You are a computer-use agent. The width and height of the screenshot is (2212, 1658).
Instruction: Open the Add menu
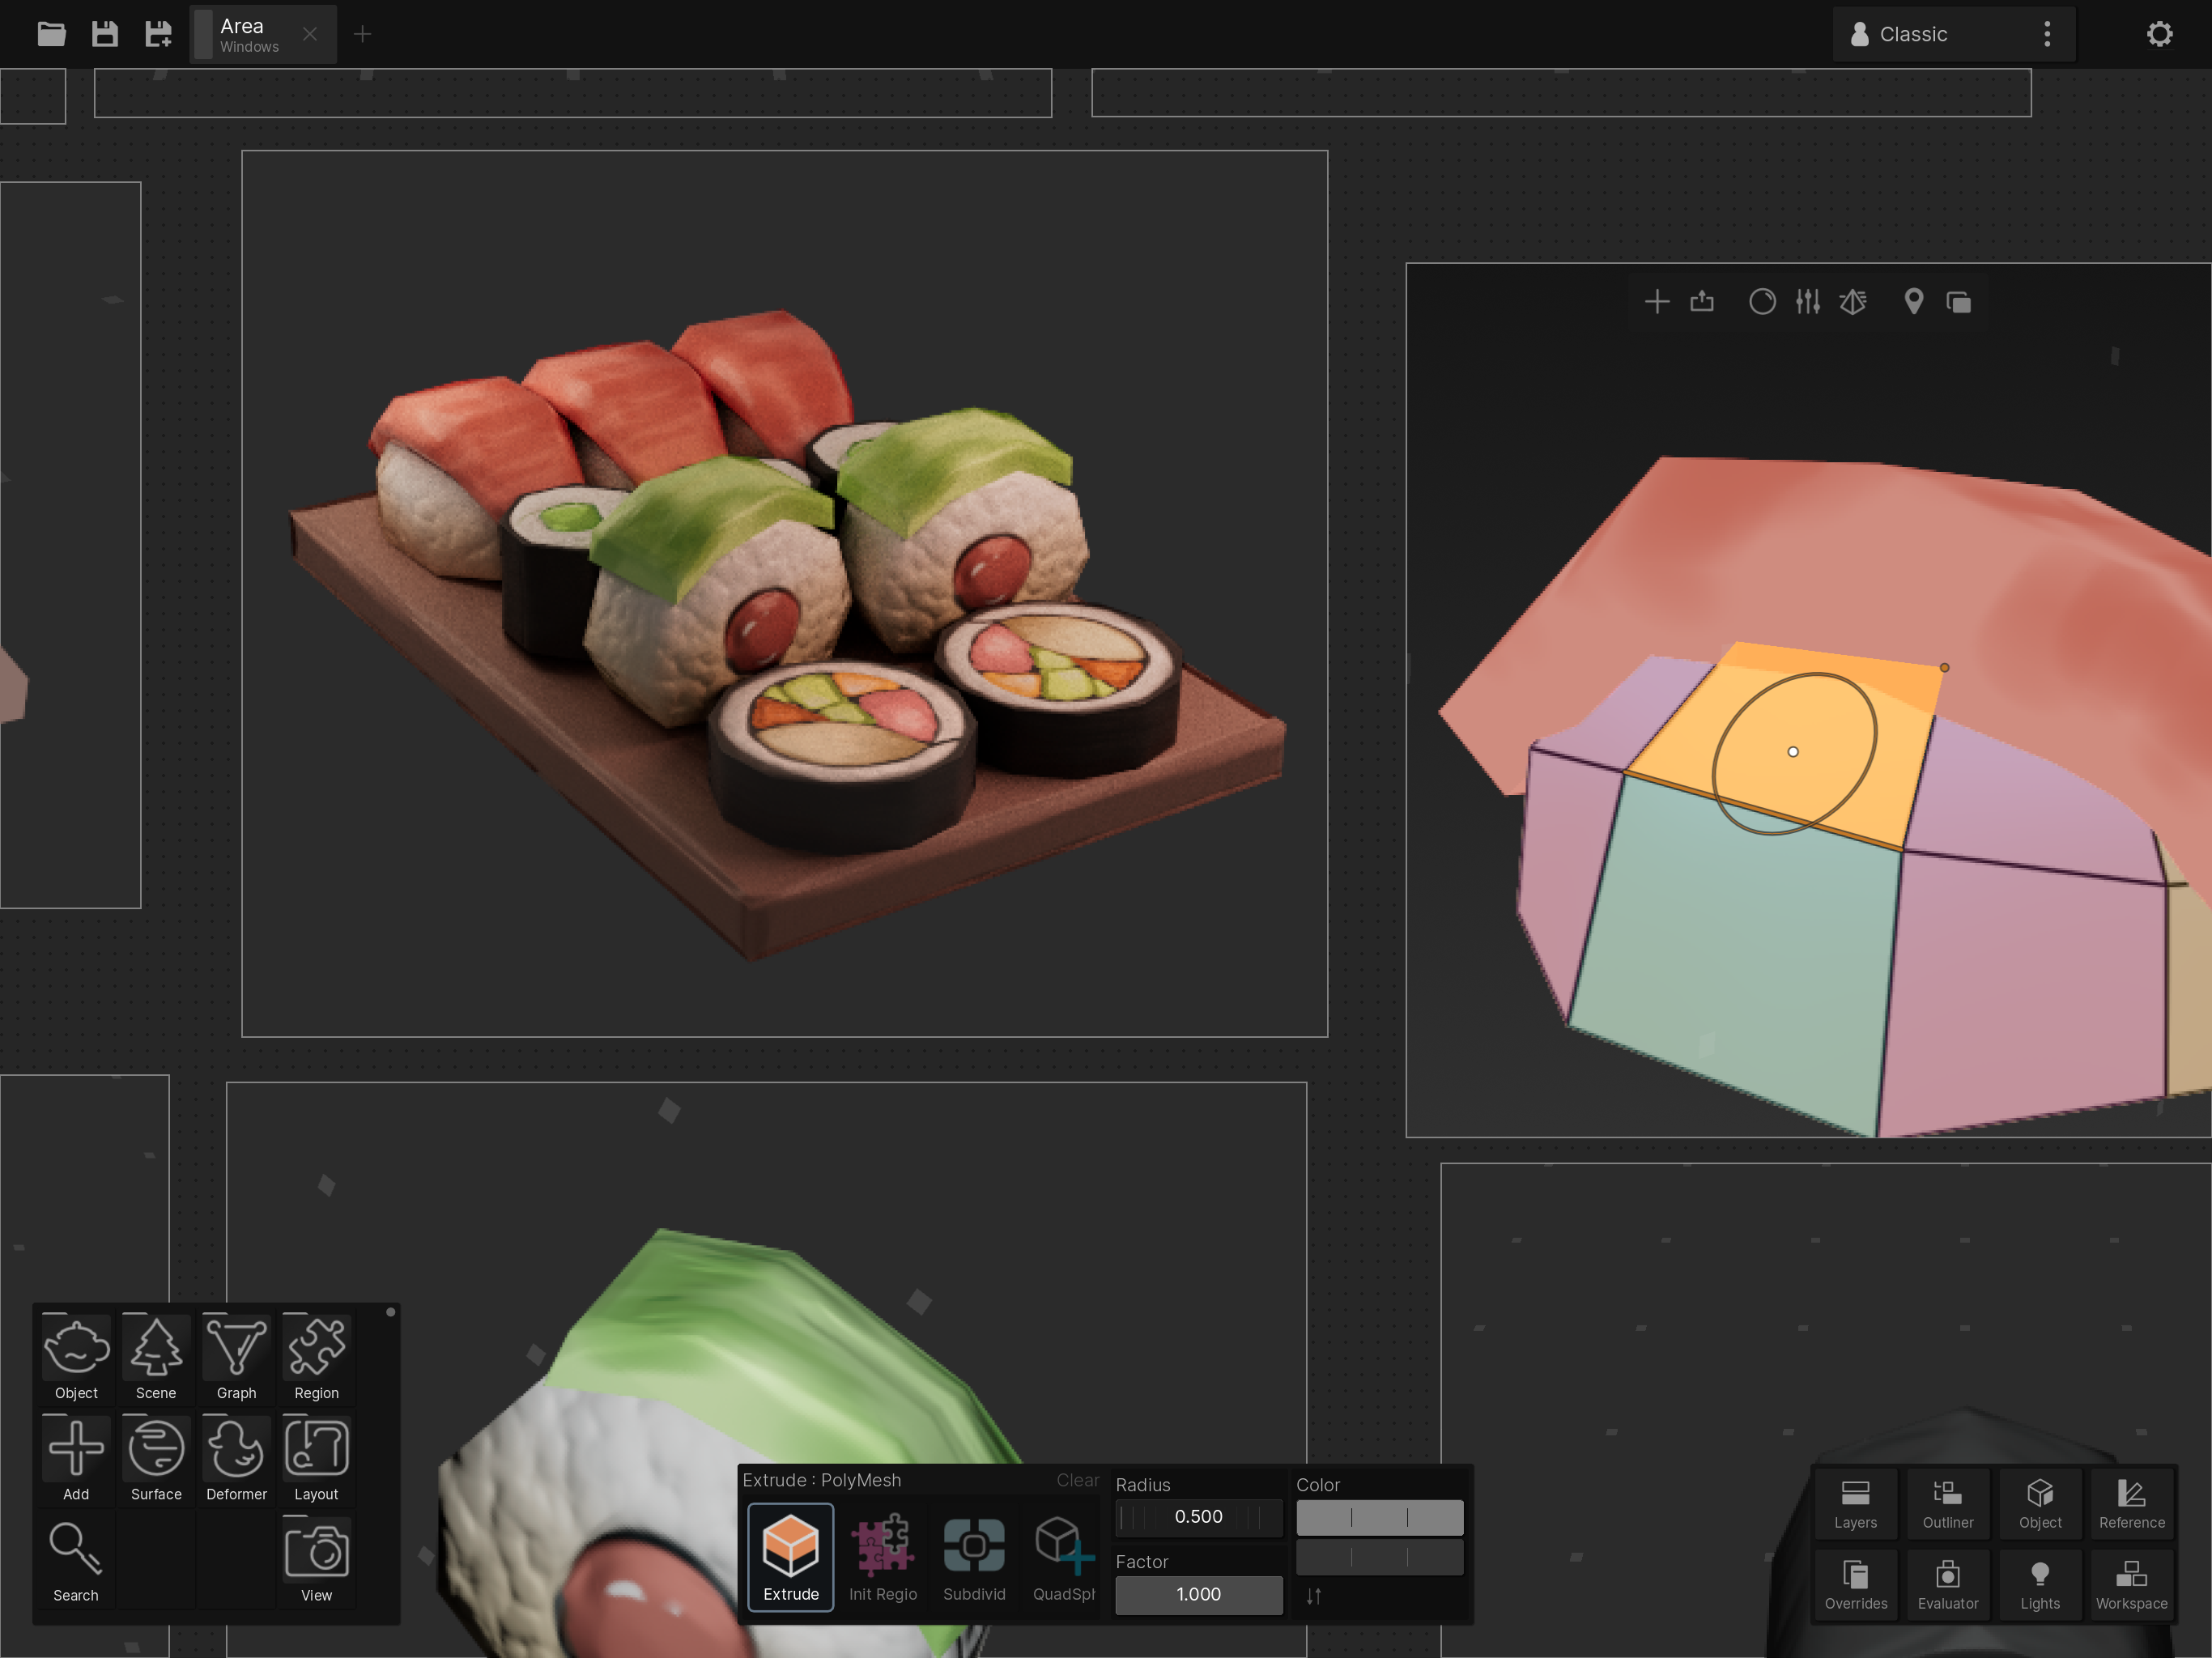click(76, 1459)
